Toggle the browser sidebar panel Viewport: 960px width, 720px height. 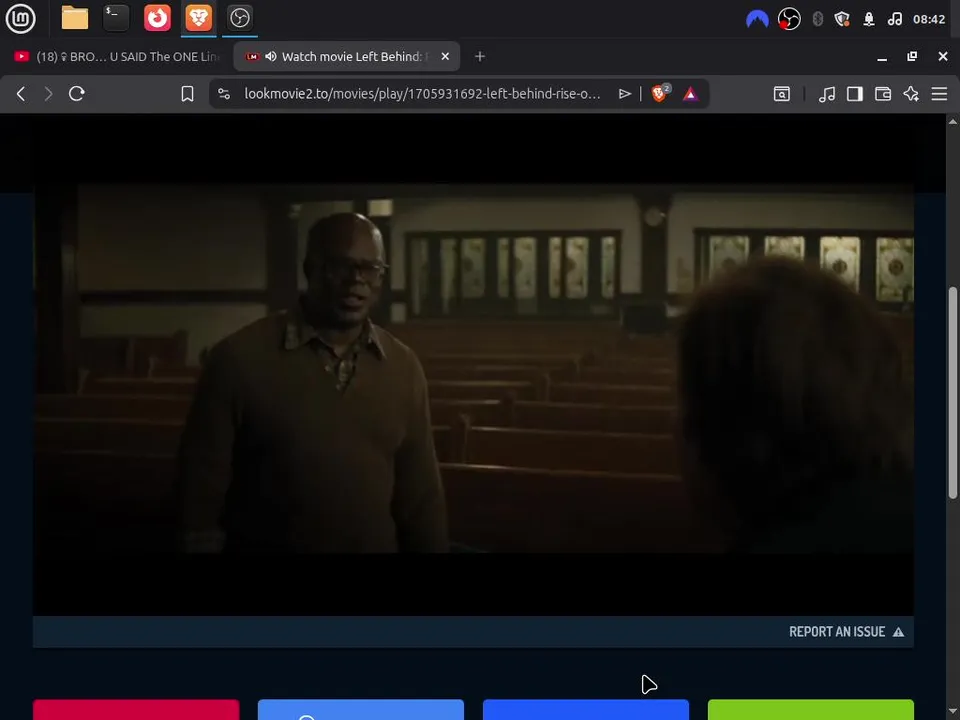click(855, 94)
